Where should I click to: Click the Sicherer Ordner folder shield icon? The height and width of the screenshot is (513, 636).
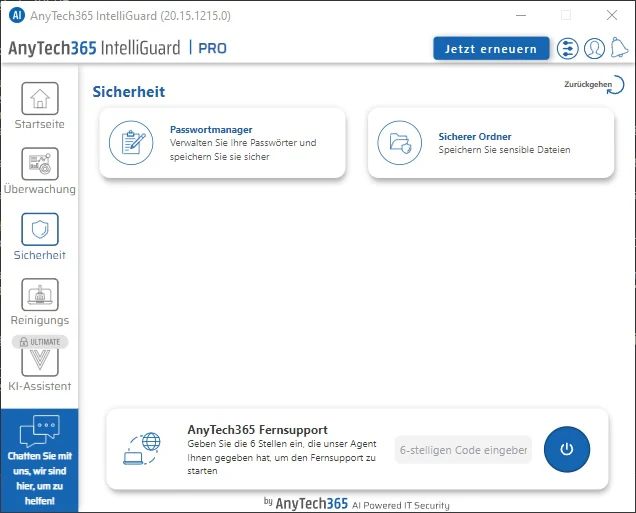400,143
